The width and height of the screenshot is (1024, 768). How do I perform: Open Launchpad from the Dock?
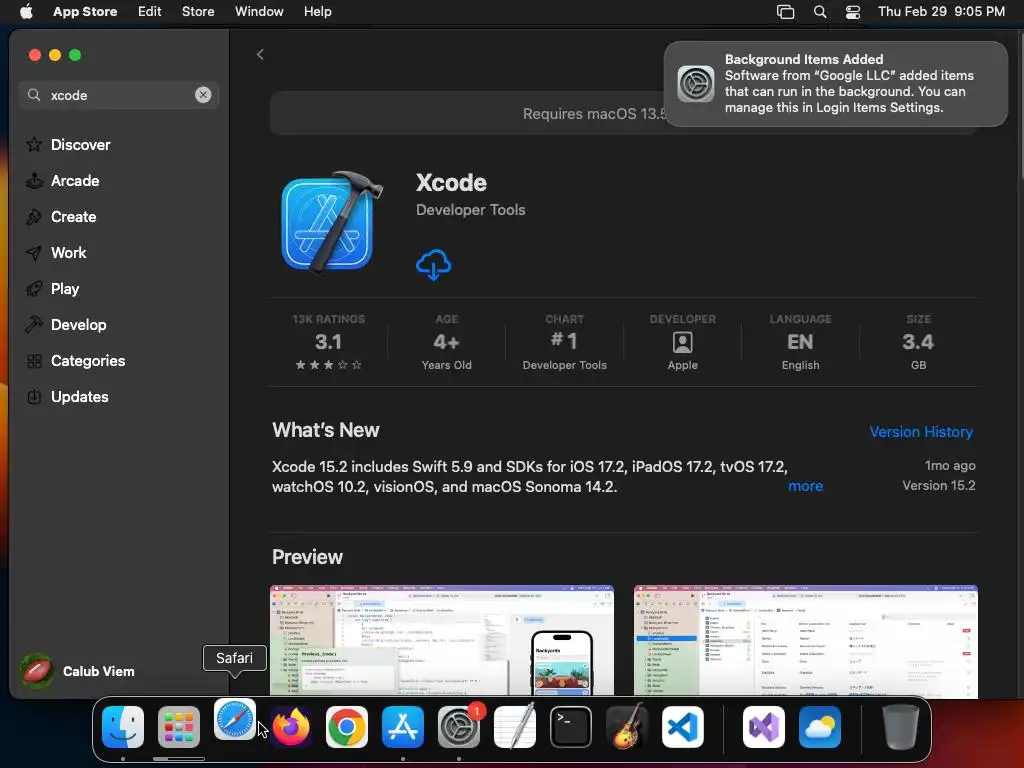tap(179, 727)
